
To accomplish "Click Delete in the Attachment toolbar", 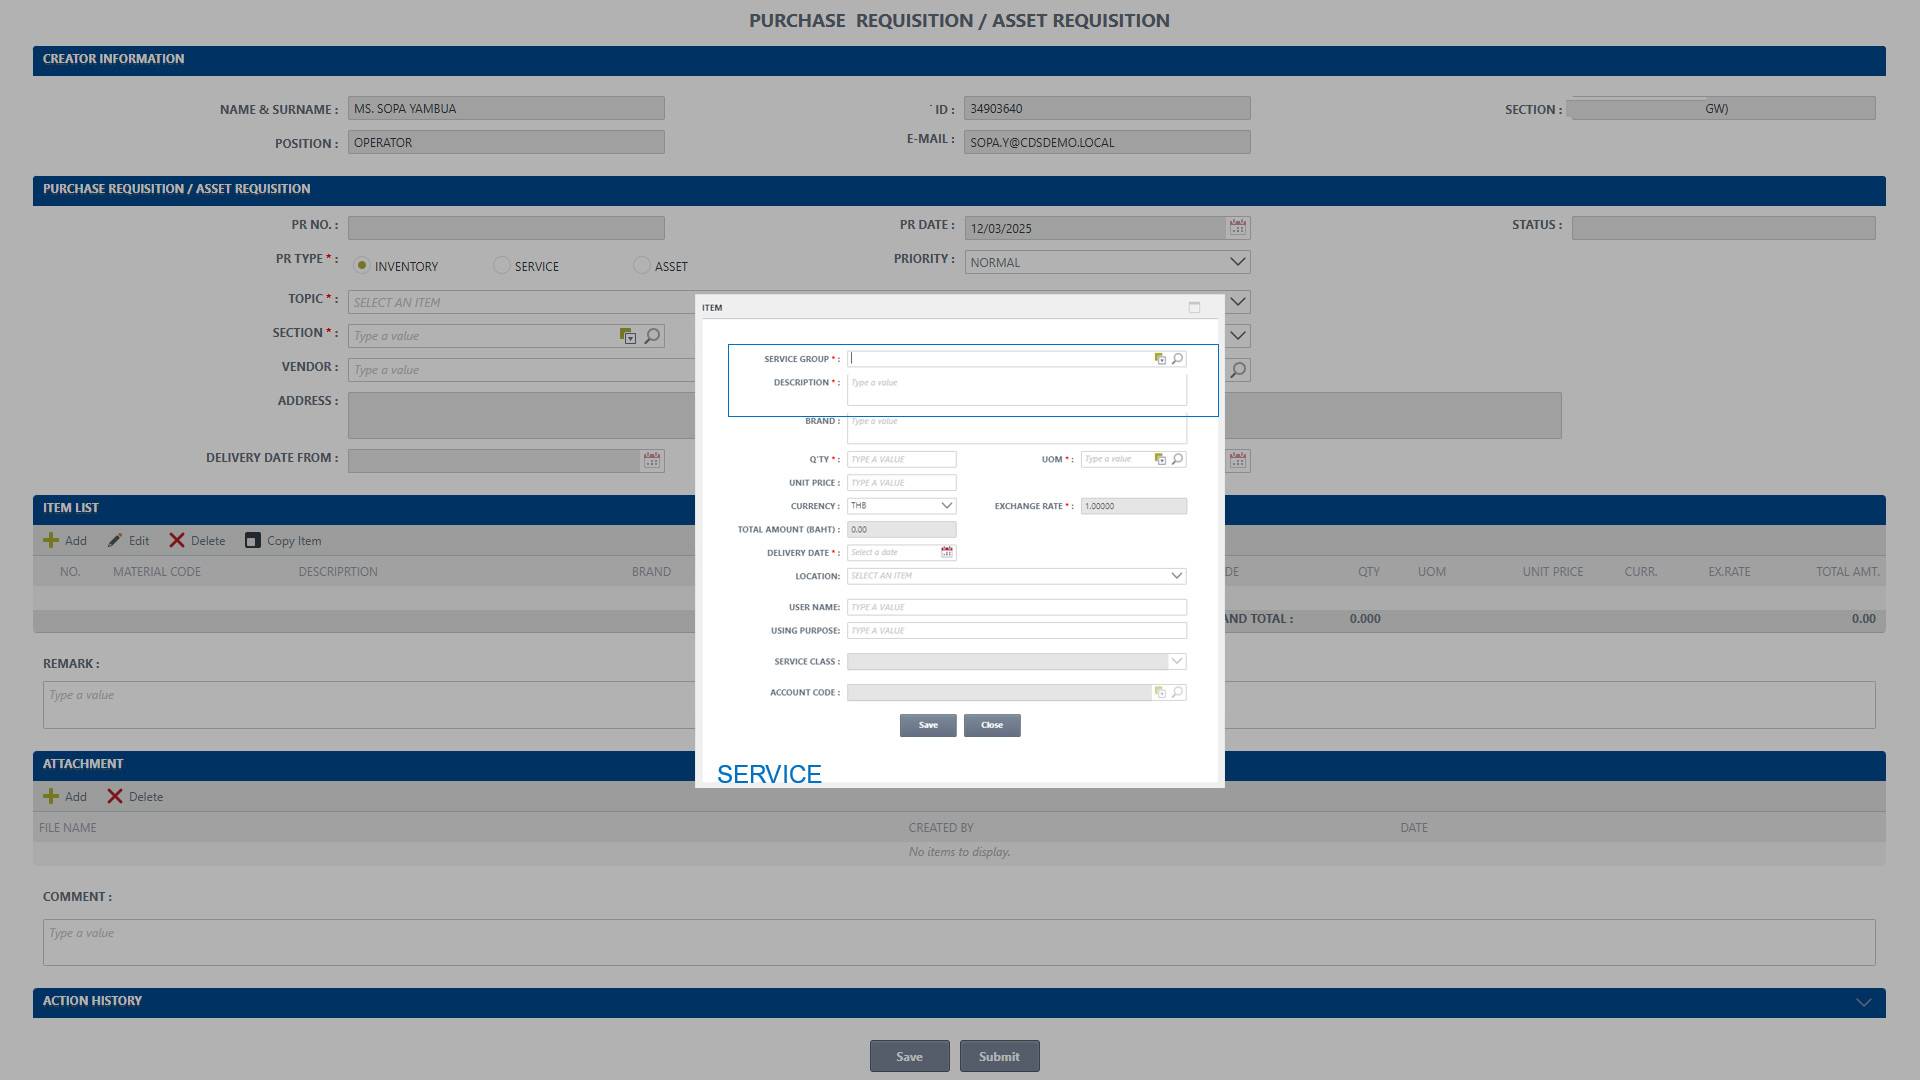I will pos(135,796).
